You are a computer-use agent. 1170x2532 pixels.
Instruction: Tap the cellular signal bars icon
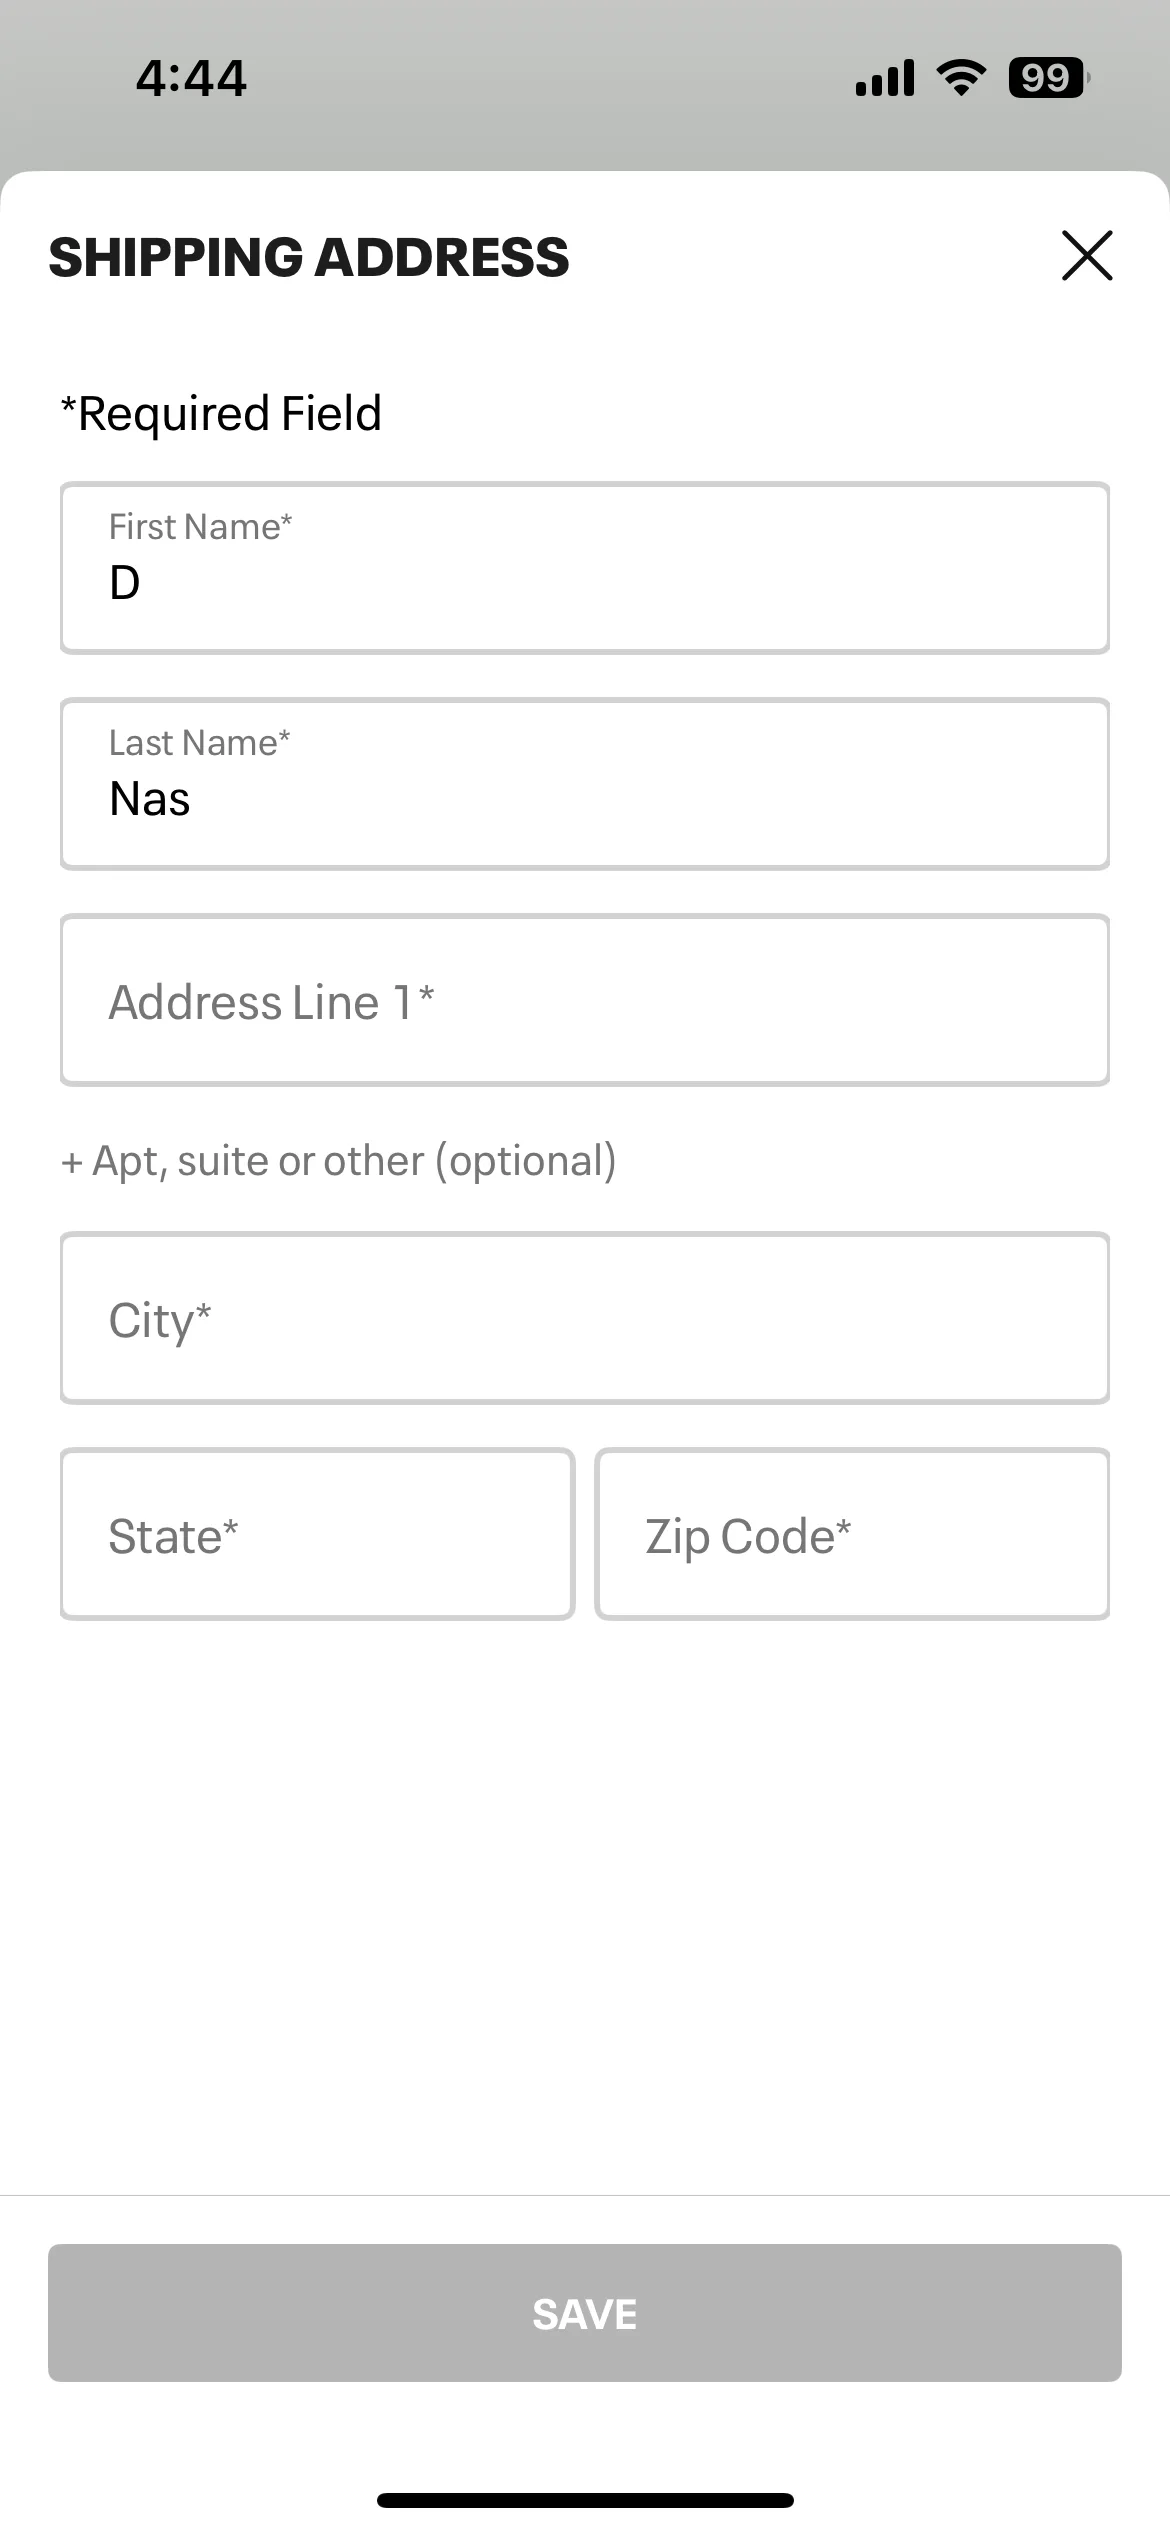click(885, 78)
